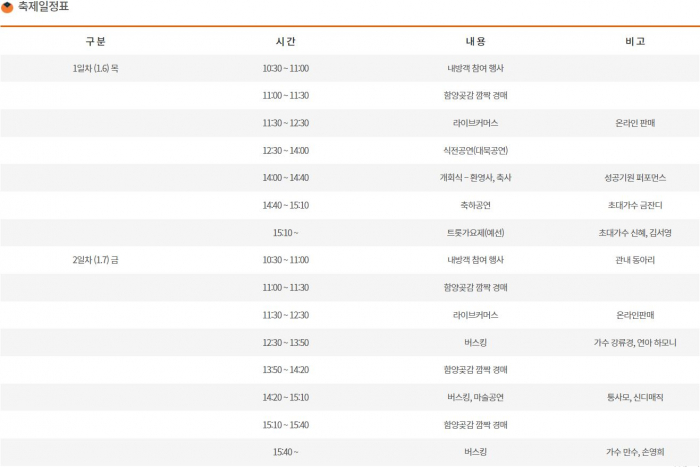Click the orange box icon beside 축제일정표

[8, 8]
